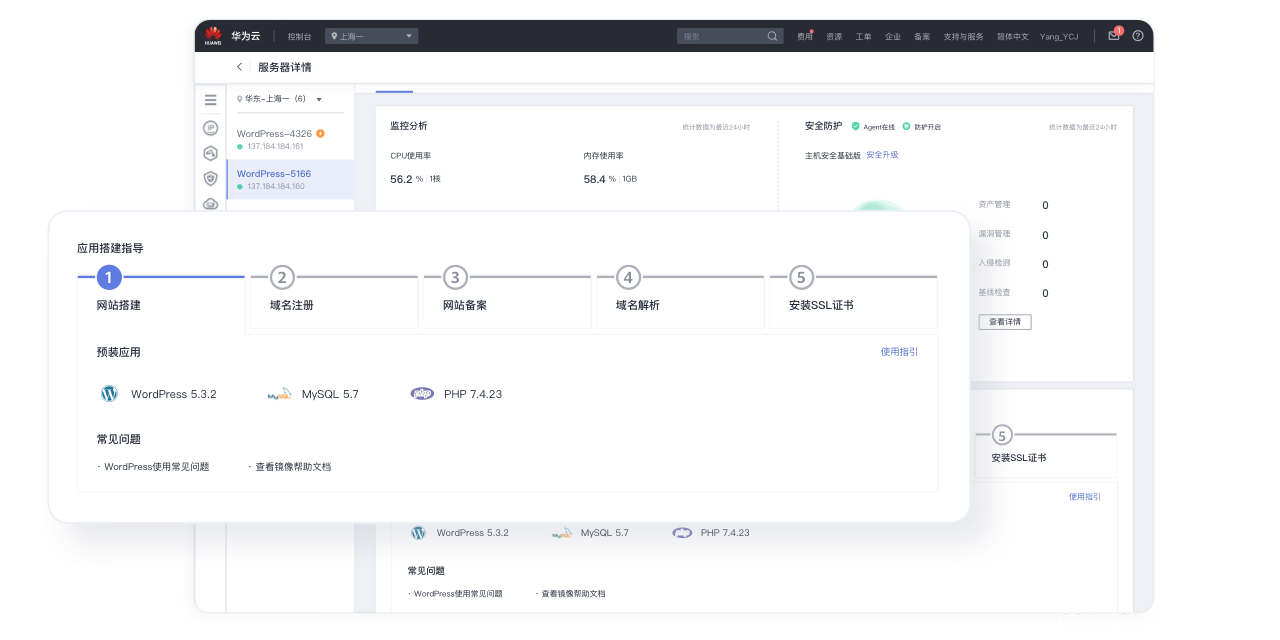Click the shield security icon in left sidebar
1280x640 pixels.
(210, 179)
